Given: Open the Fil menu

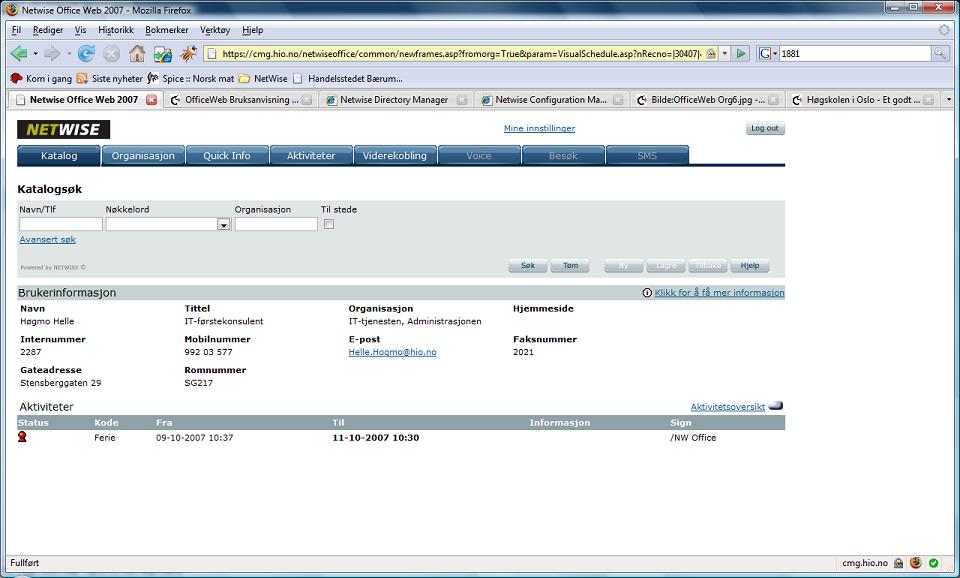Looking at the screenshot, I should 17,30.
